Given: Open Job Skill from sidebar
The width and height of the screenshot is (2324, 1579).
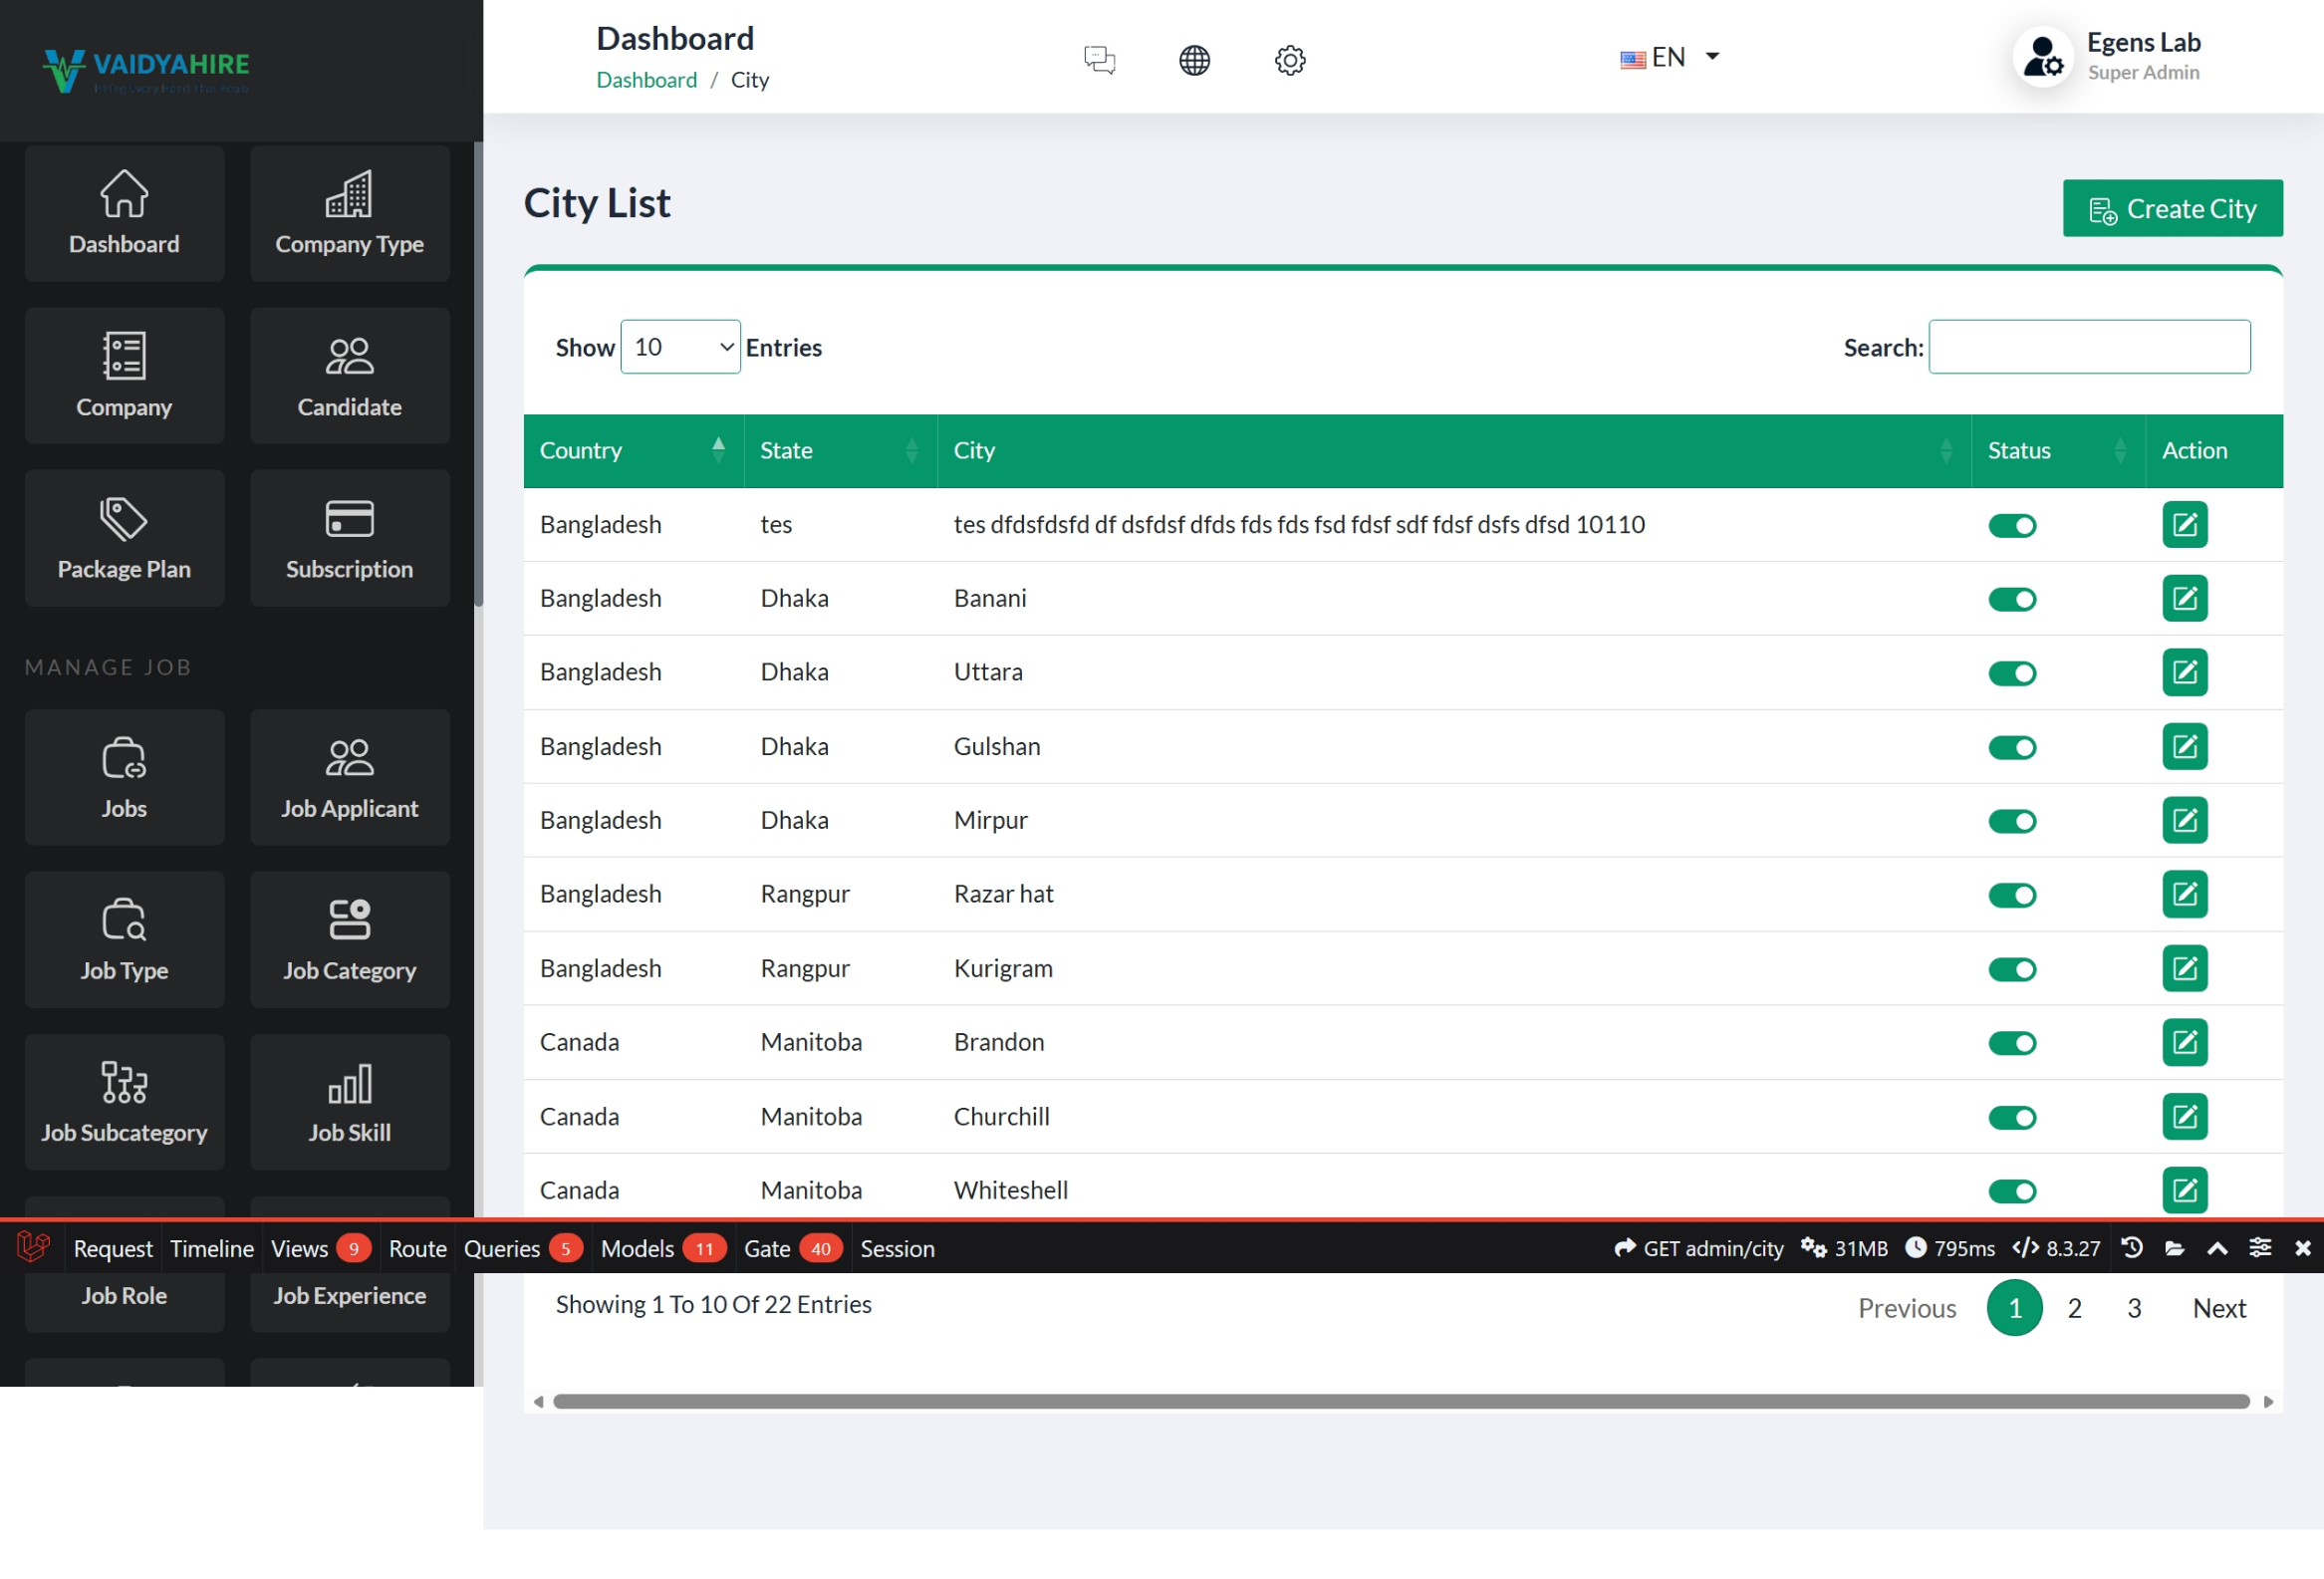Looking at the screenshot, I should (x=349, y=1102).
